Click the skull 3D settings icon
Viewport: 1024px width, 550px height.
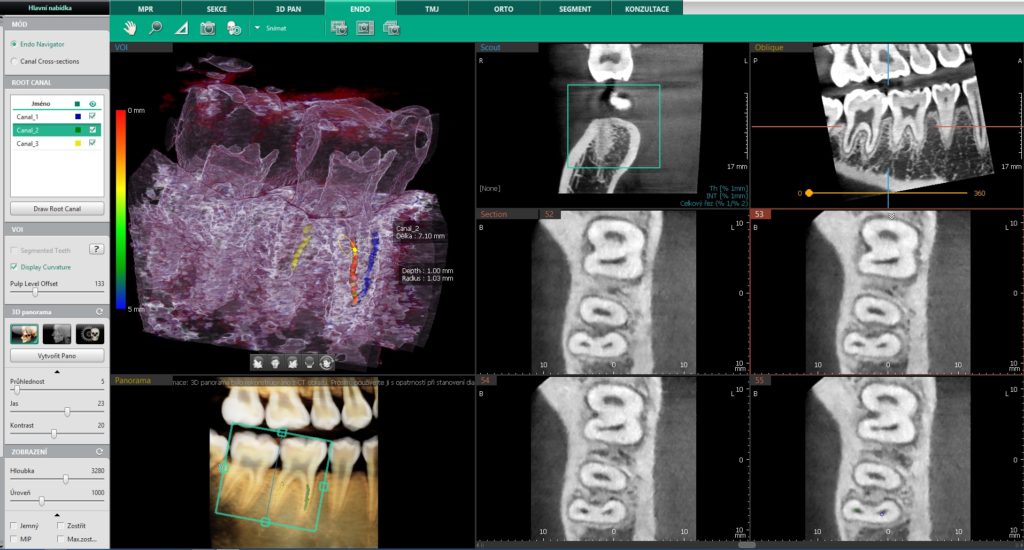point(233,28)
